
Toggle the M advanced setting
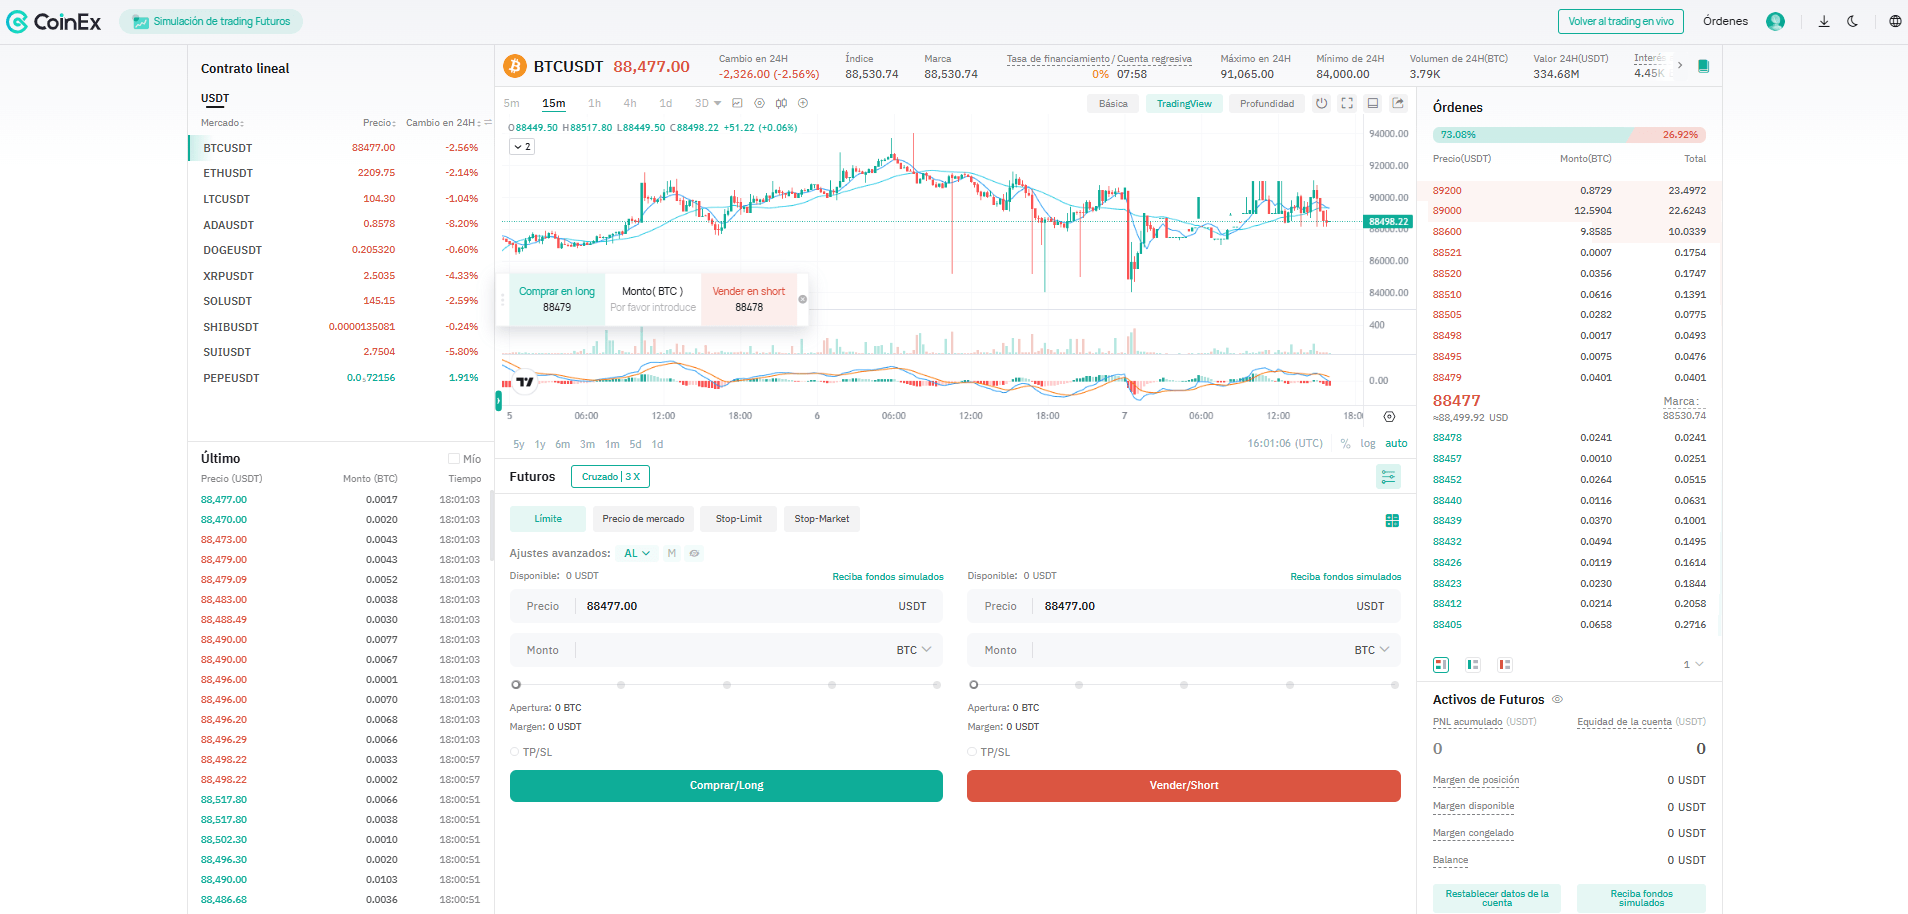[671, 553]
